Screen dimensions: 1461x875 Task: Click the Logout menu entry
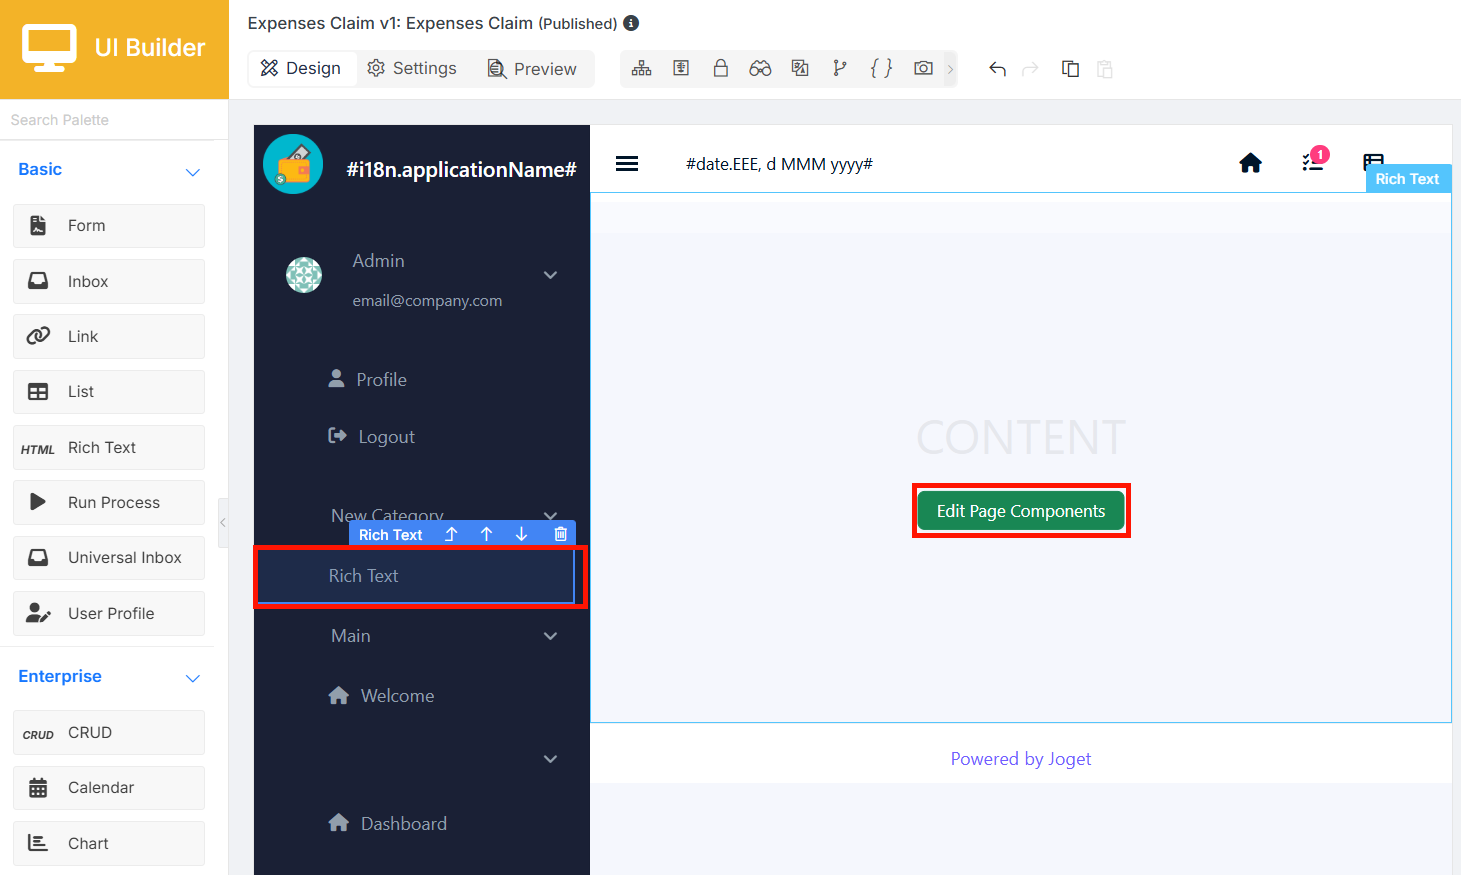(372, 436)
